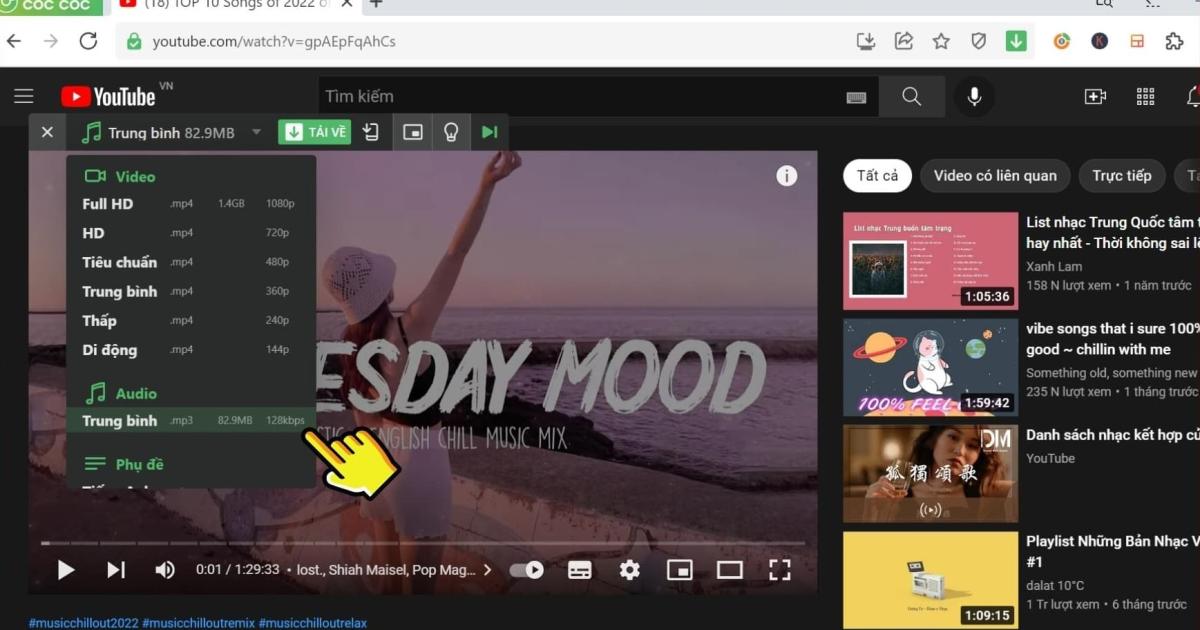The height and width of the screenshot is (630, 1200).
Task: Toggle autoplay switch in the player
Action: click(526, 569)
